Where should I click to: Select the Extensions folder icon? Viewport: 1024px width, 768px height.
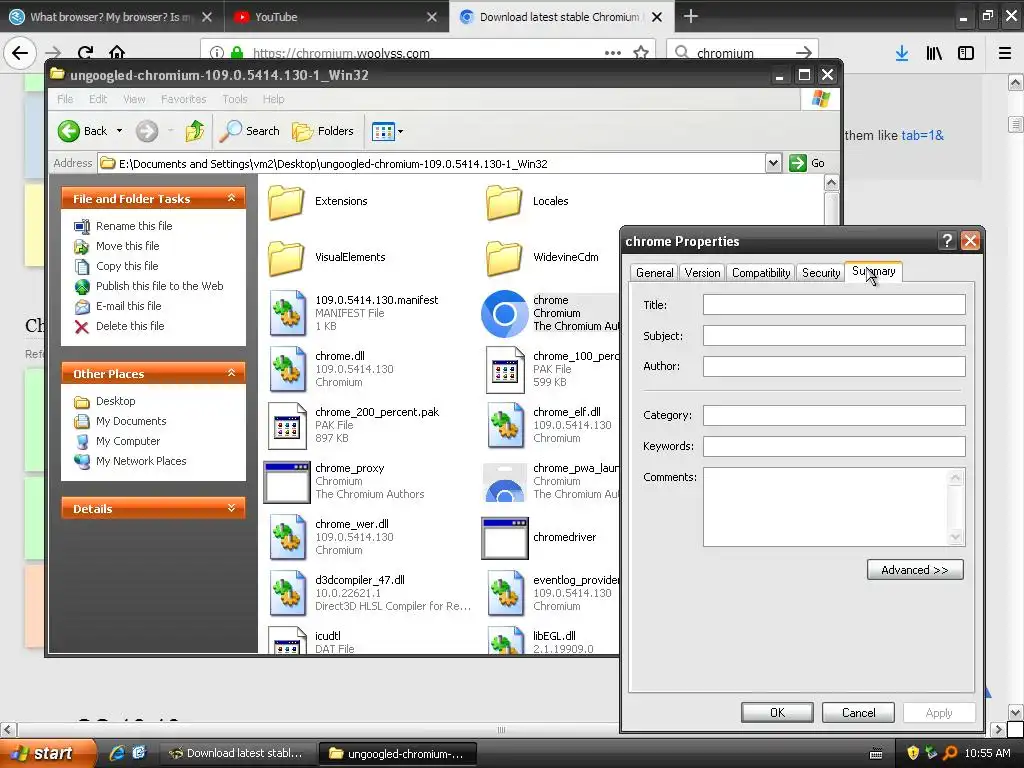286,202
